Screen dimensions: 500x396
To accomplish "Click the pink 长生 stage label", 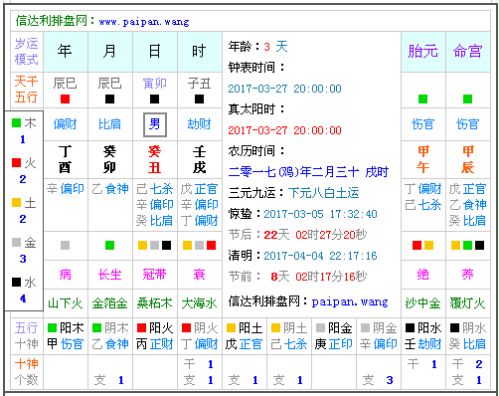I will tap(110, 275).
